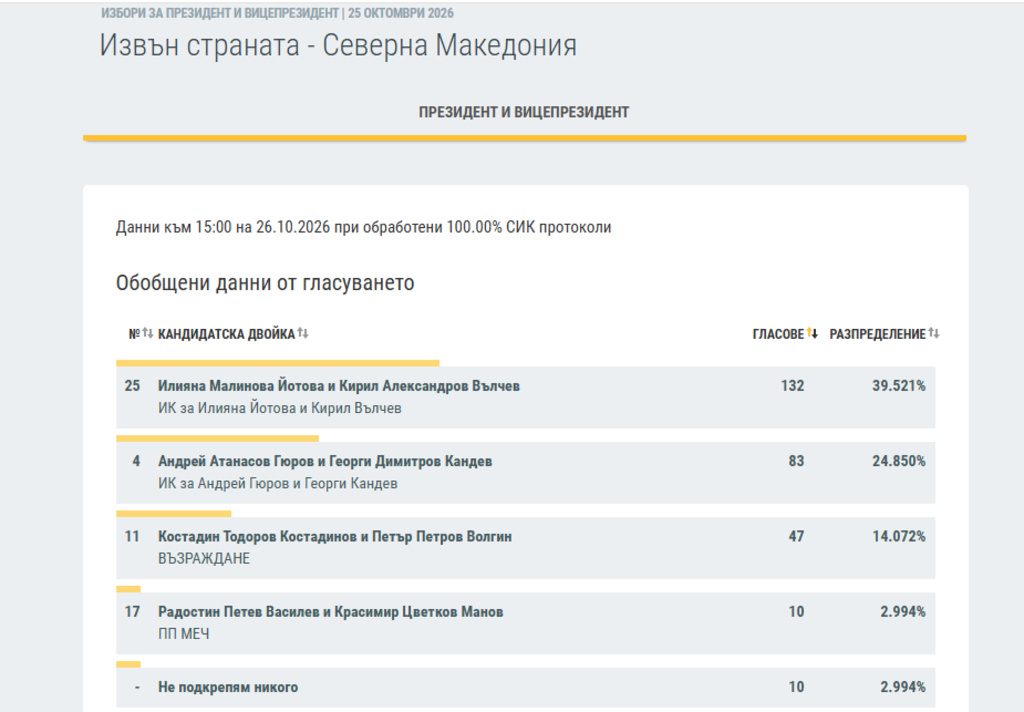This screenshot has width=1024, height=712.
Task: Click vote count 132
Action: coord(792,386)
